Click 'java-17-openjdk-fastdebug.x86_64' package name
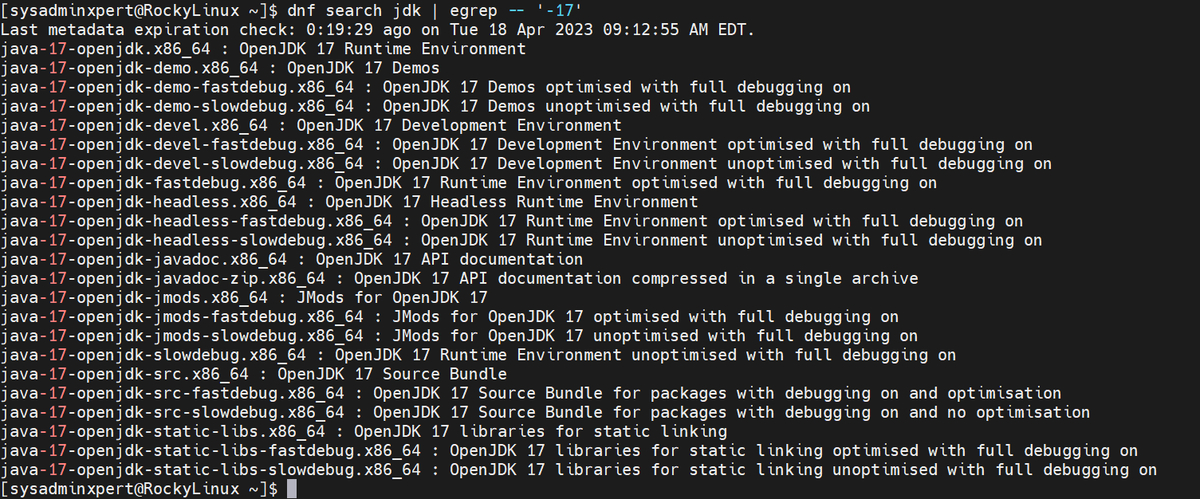1200x499 pixels. point(153,182)
